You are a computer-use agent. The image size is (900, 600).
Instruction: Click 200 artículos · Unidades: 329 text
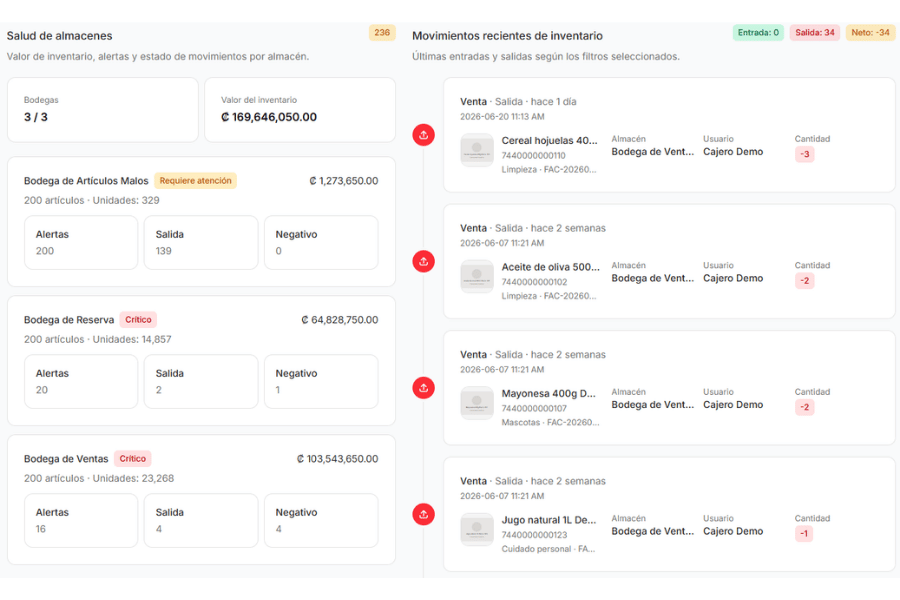pyautogui.click(x=92, y=200)
